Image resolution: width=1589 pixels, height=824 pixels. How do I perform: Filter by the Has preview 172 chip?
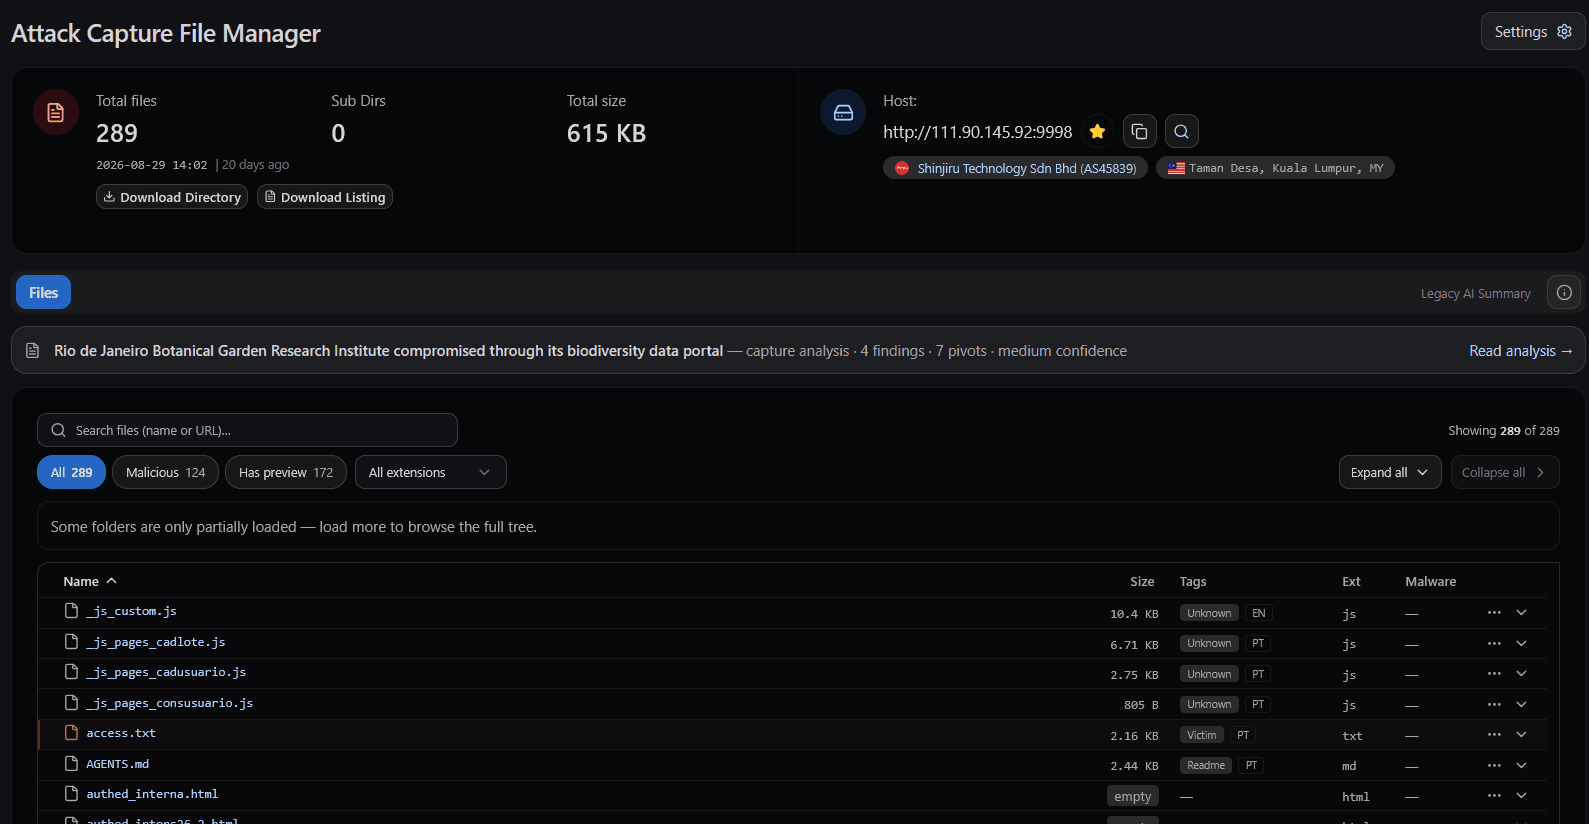[x=286, y=472]
